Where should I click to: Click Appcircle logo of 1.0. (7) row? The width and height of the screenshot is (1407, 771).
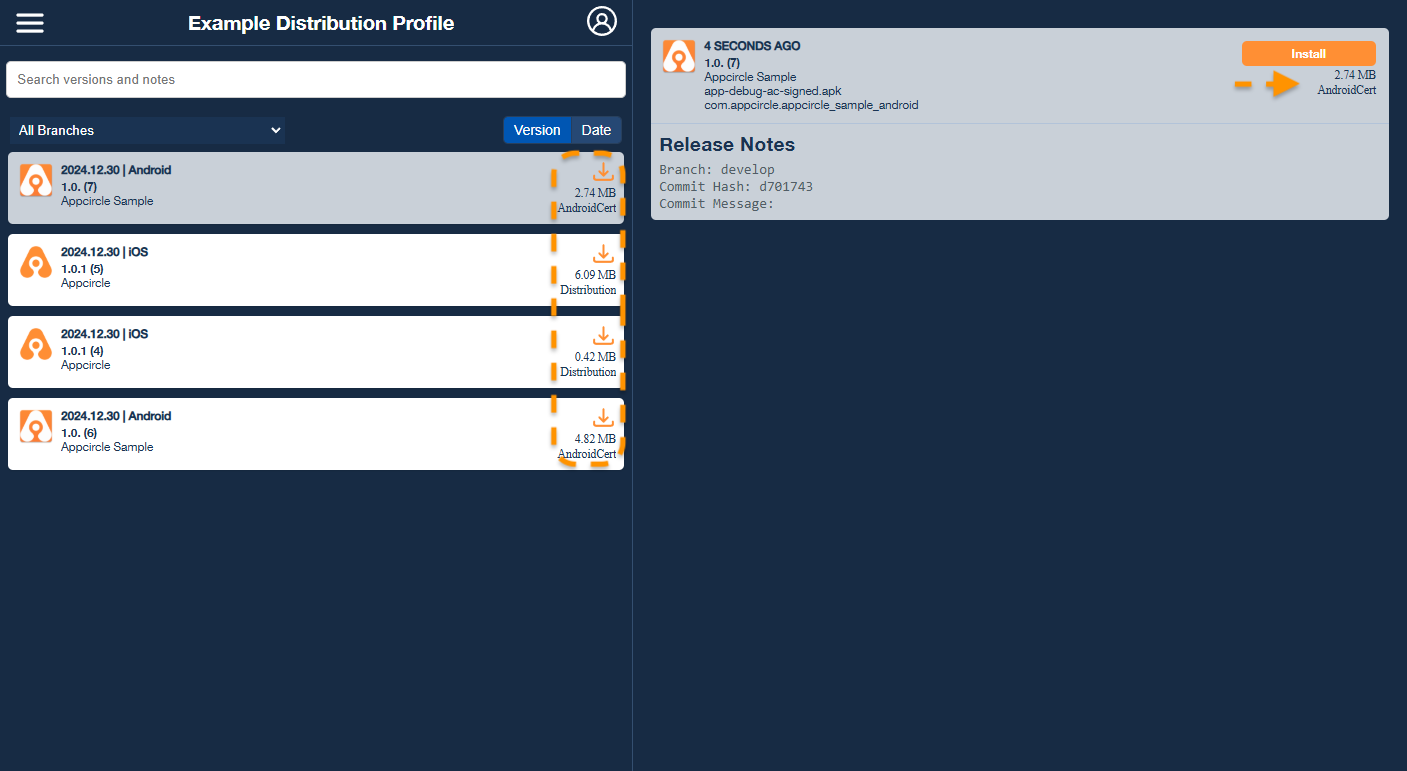[36, 180]
